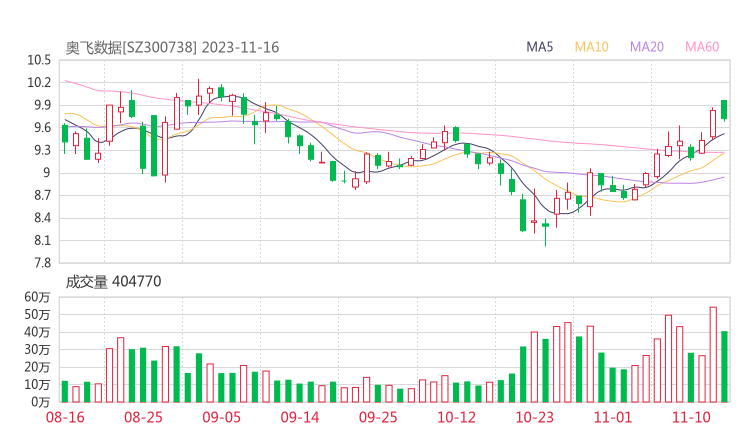
Task: Click the MA5 legend label
Action: click(539, 47)
